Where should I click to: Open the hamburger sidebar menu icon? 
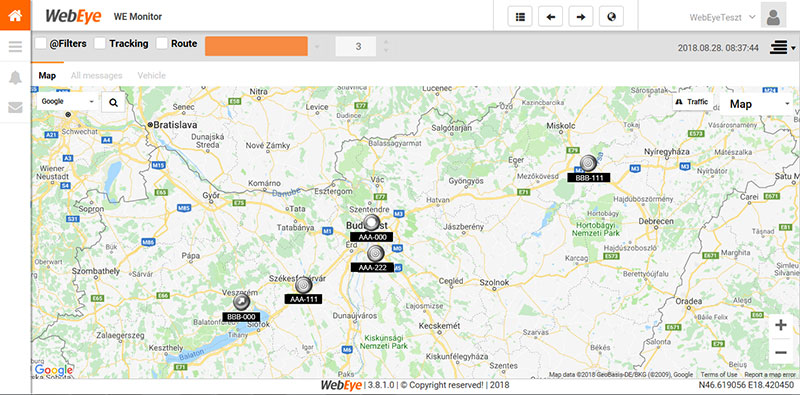coord(15,47)
